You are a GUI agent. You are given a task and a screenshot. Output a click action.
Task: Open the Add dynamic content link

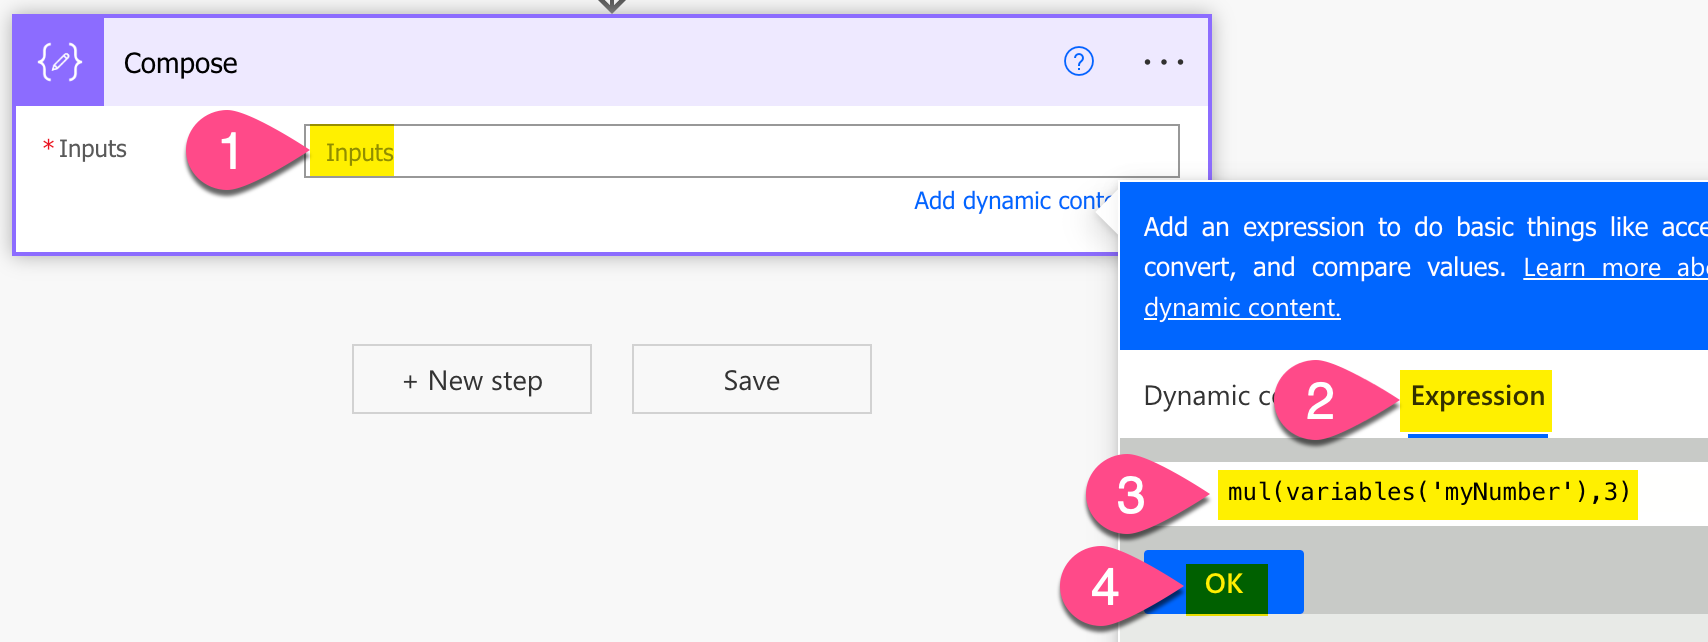1010,201
